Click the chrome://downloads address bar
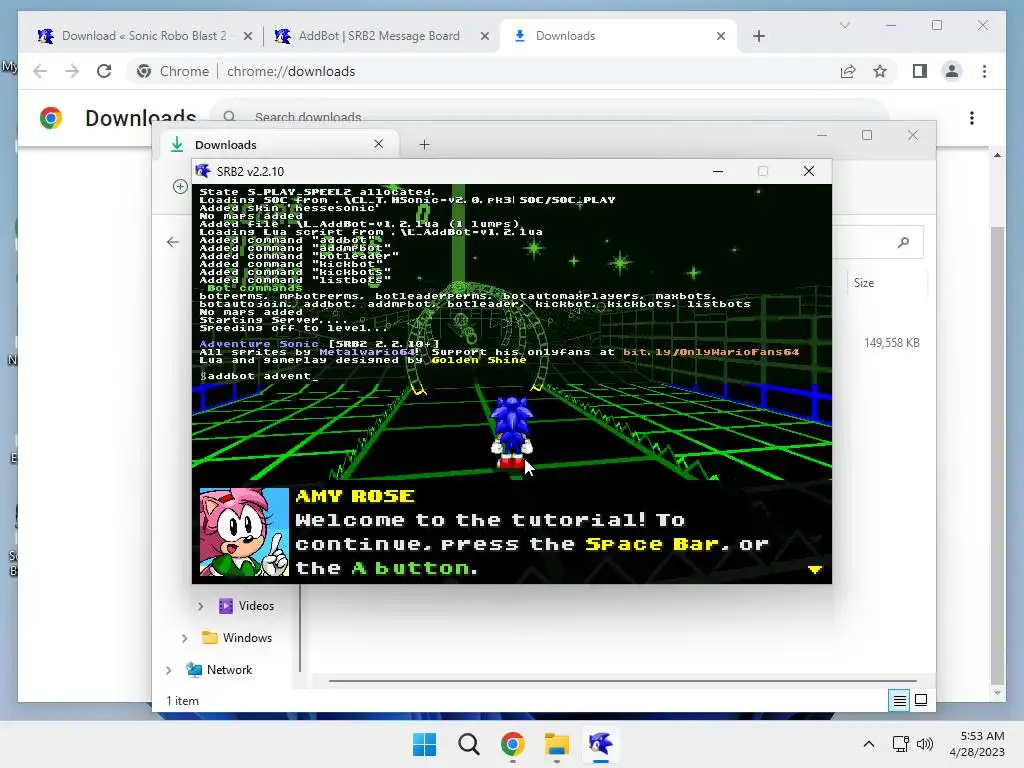The width and height of the screenshot is (1024, 768). [x=483, y=71]
